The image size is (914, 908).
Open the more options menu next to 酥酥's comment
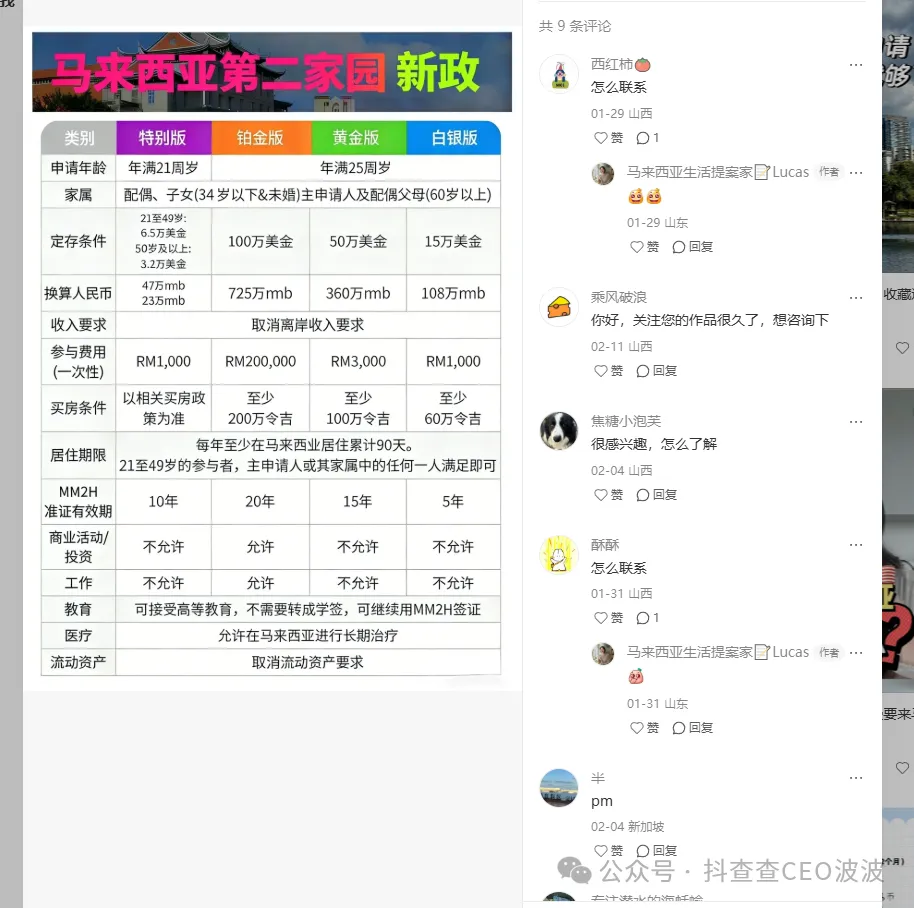click(856, 544)
